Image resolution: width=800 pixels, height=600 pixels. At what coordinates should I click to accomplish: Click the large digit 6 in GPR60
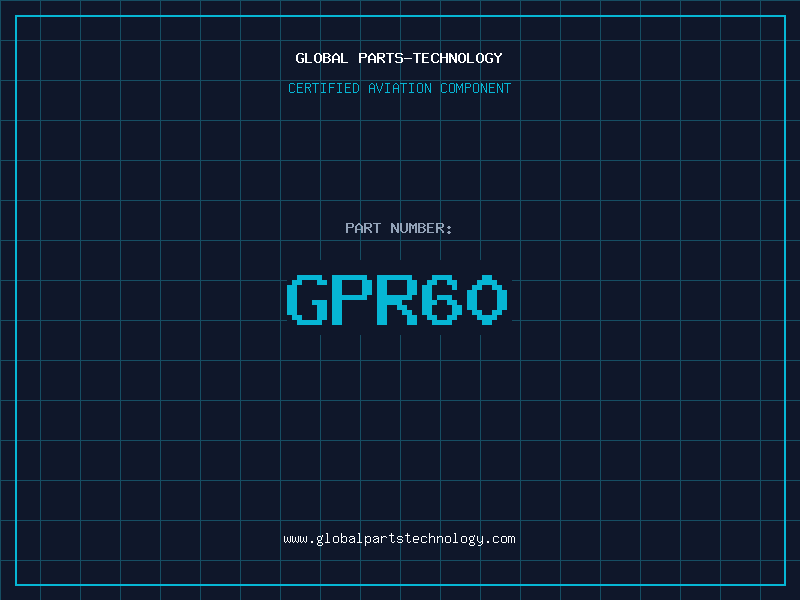[x=442, y=299]
